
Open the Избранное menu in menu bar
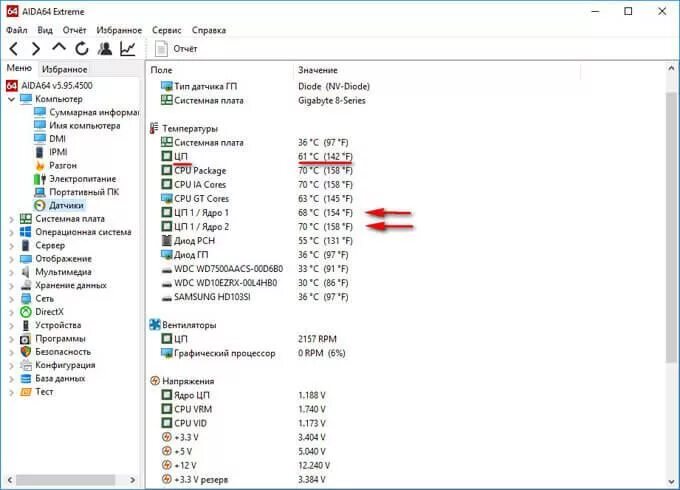(x=119, y=30)
